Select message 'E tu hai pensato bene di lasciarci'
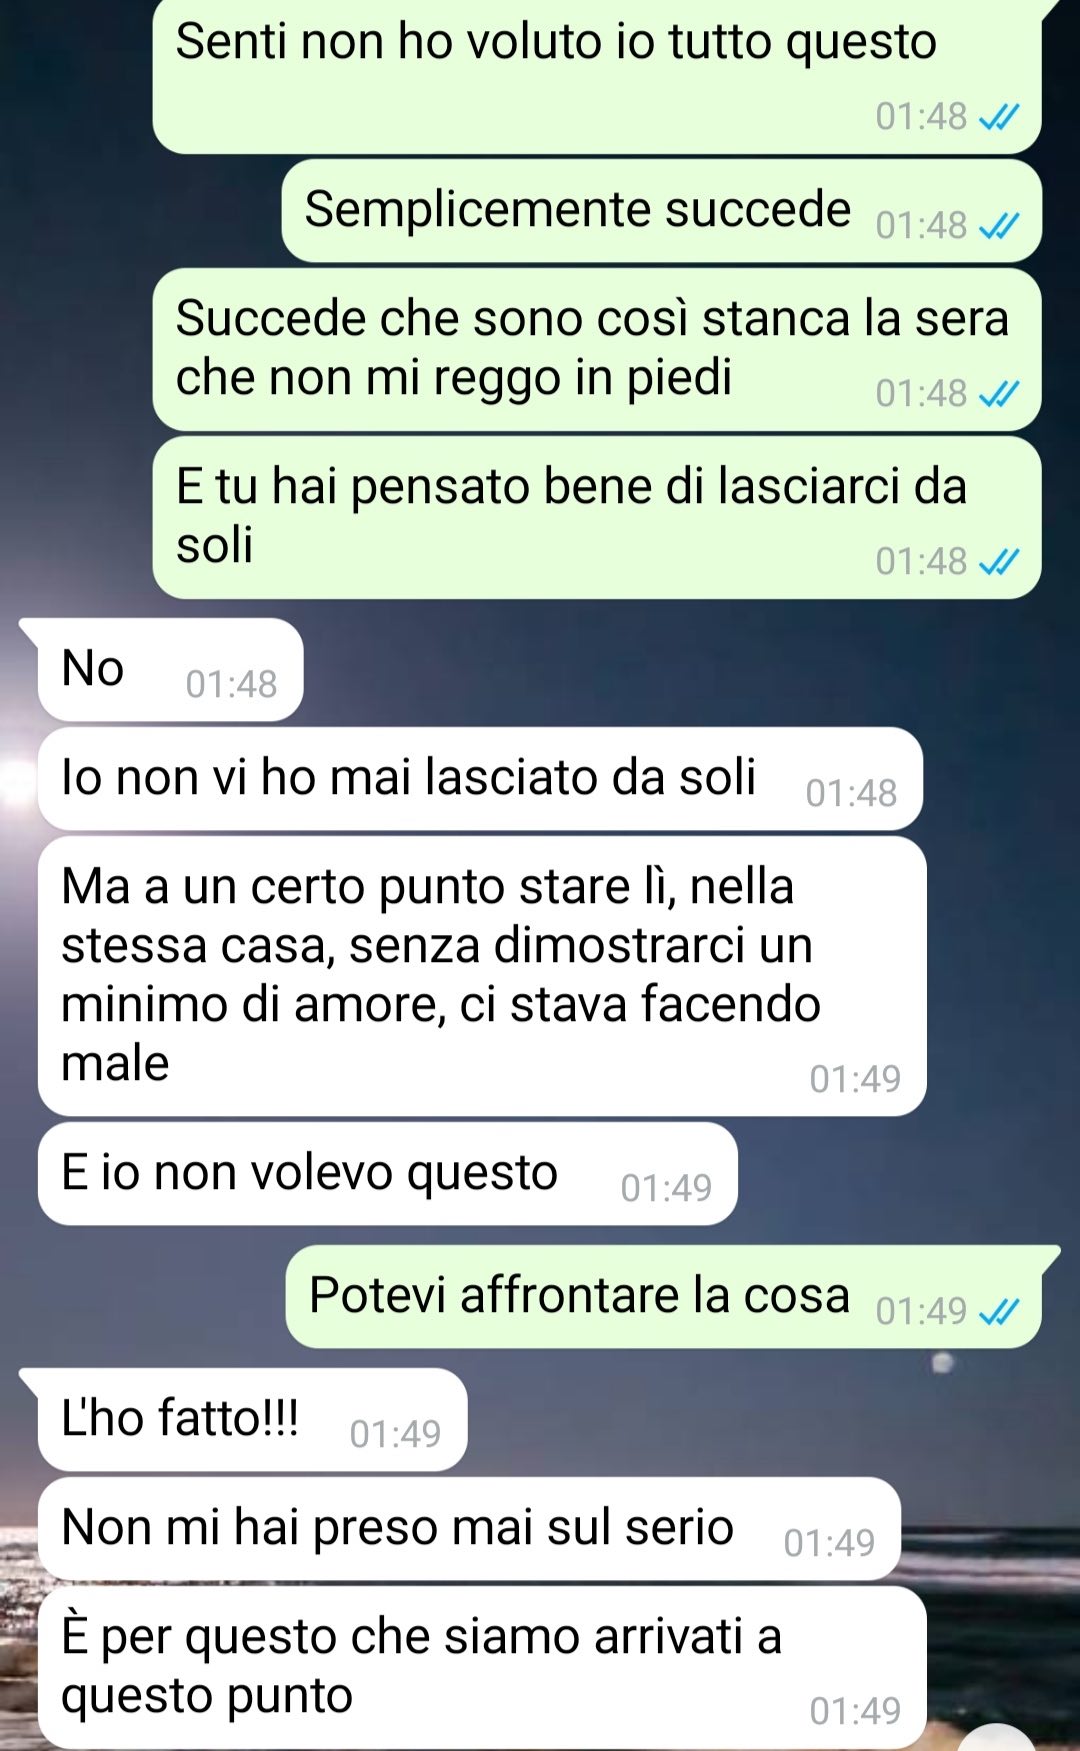Screen dimensions: 1080x1751 (x=597, y=518)
